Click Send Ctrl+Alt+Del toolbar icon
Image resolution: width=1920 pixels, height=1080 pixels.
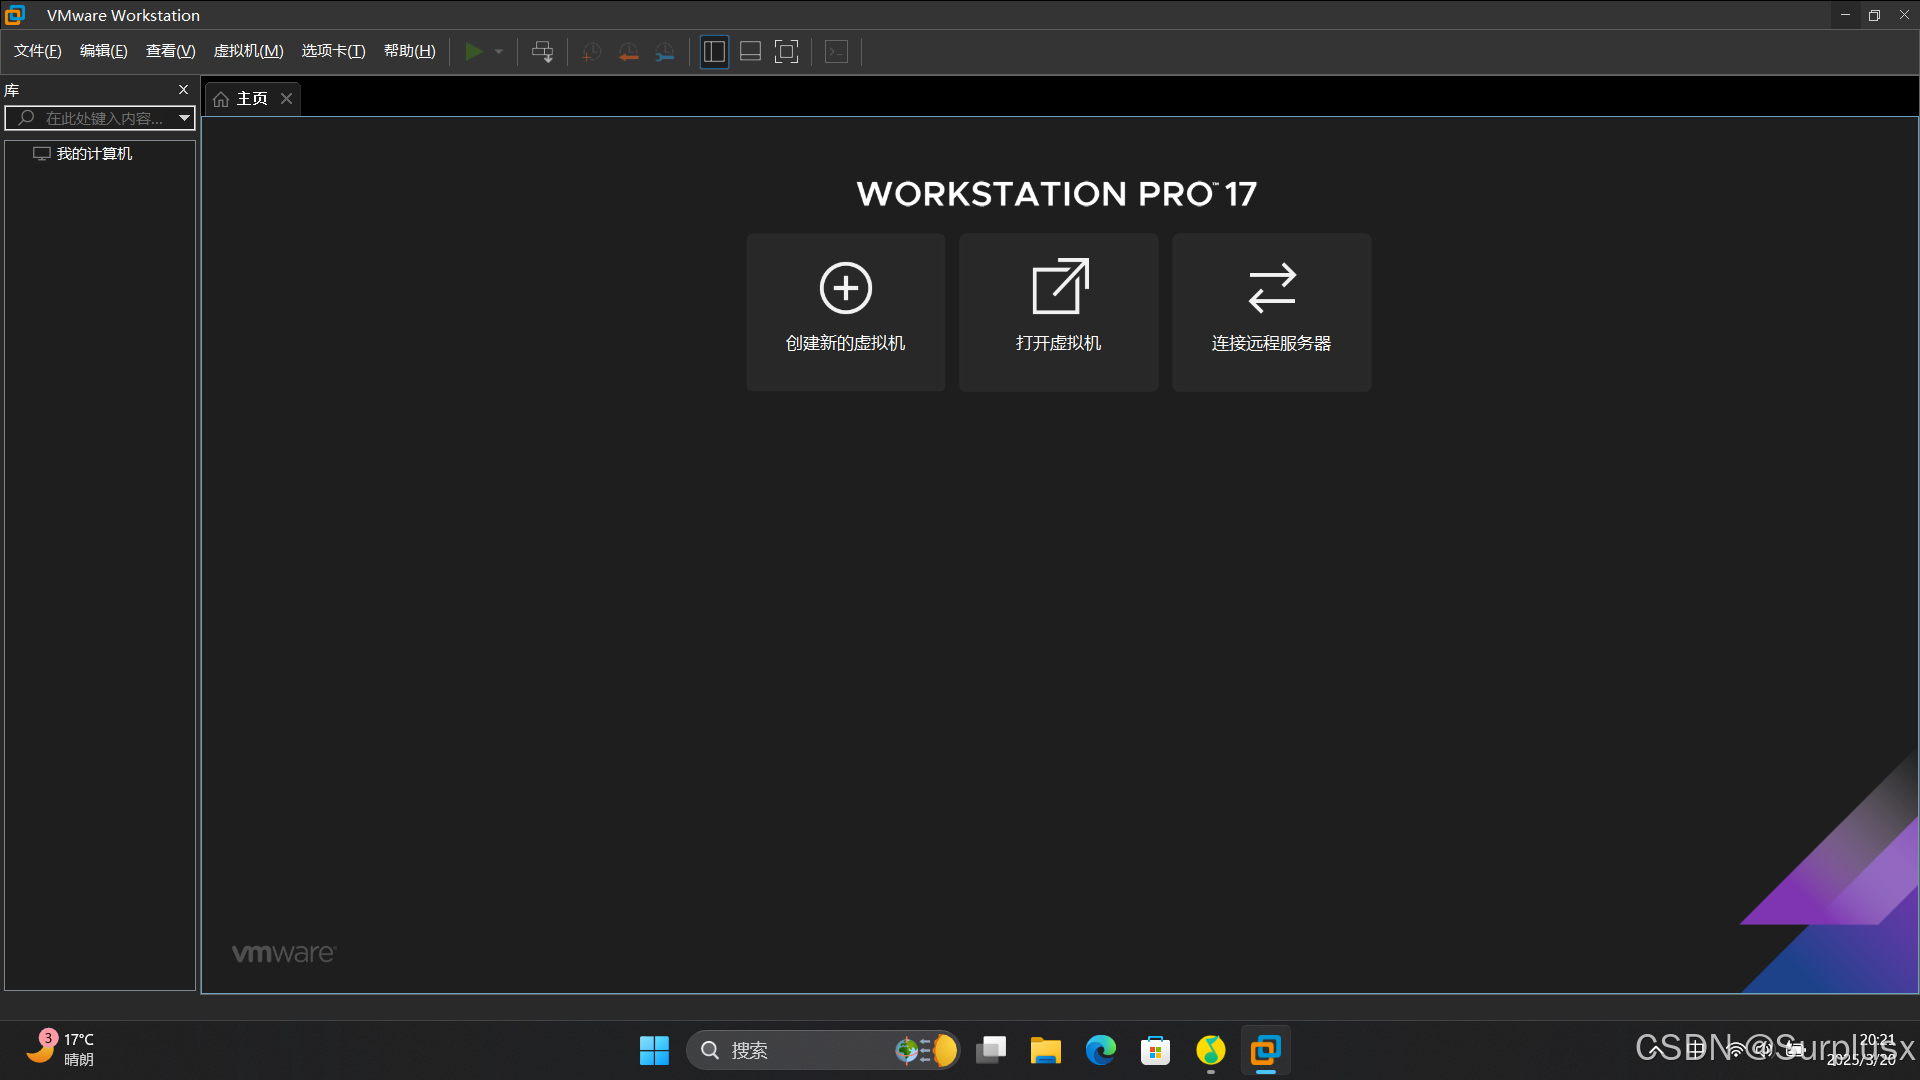542,52
